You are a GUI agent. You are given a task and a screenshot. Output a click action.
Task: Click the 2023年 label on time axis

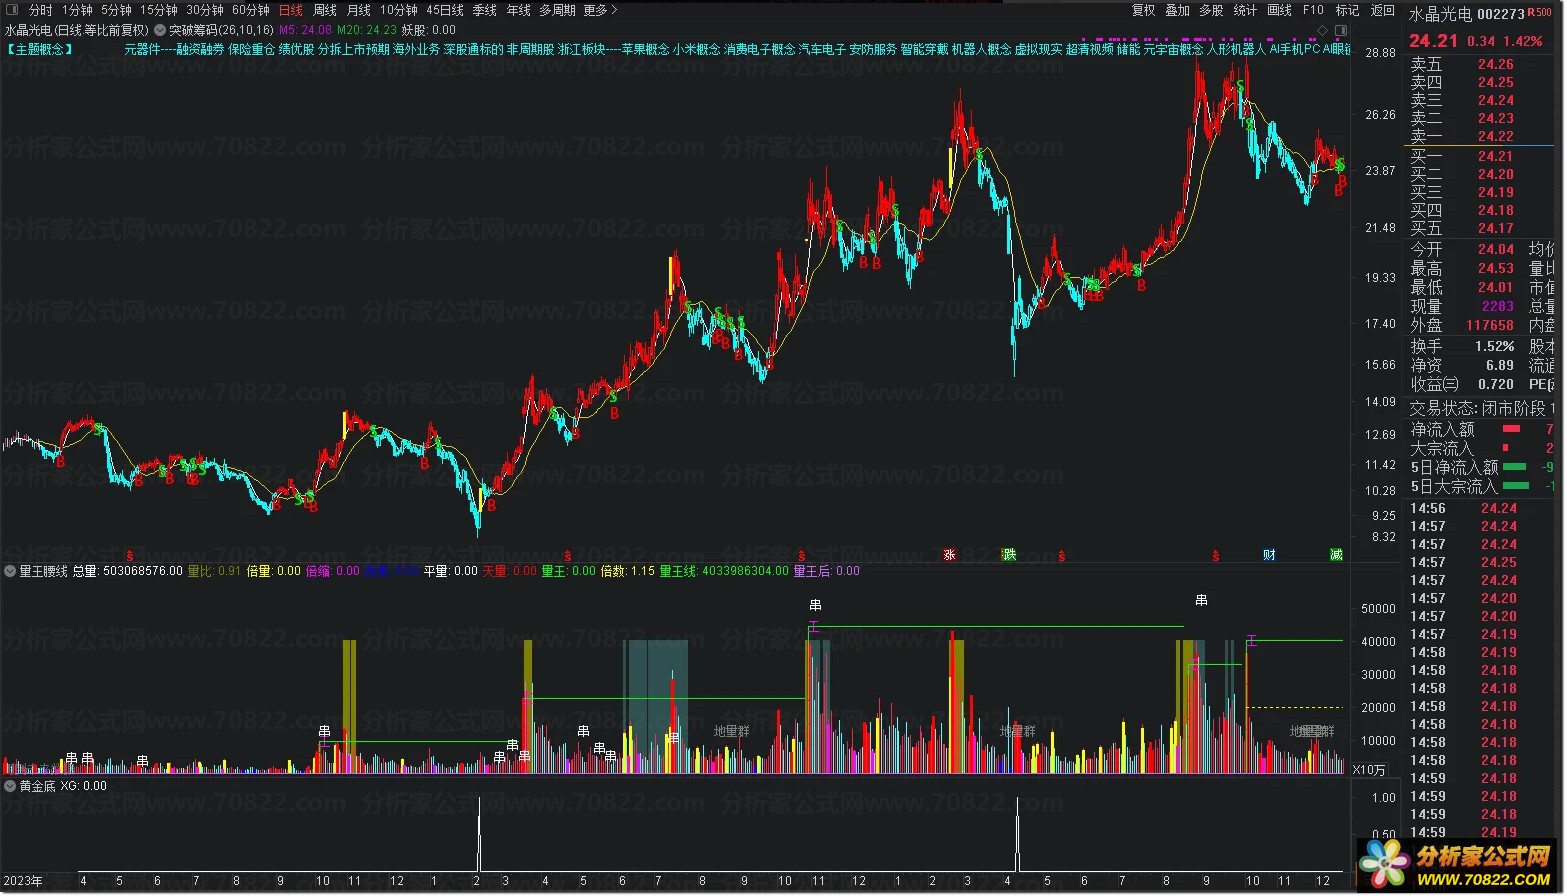(23, 881)
